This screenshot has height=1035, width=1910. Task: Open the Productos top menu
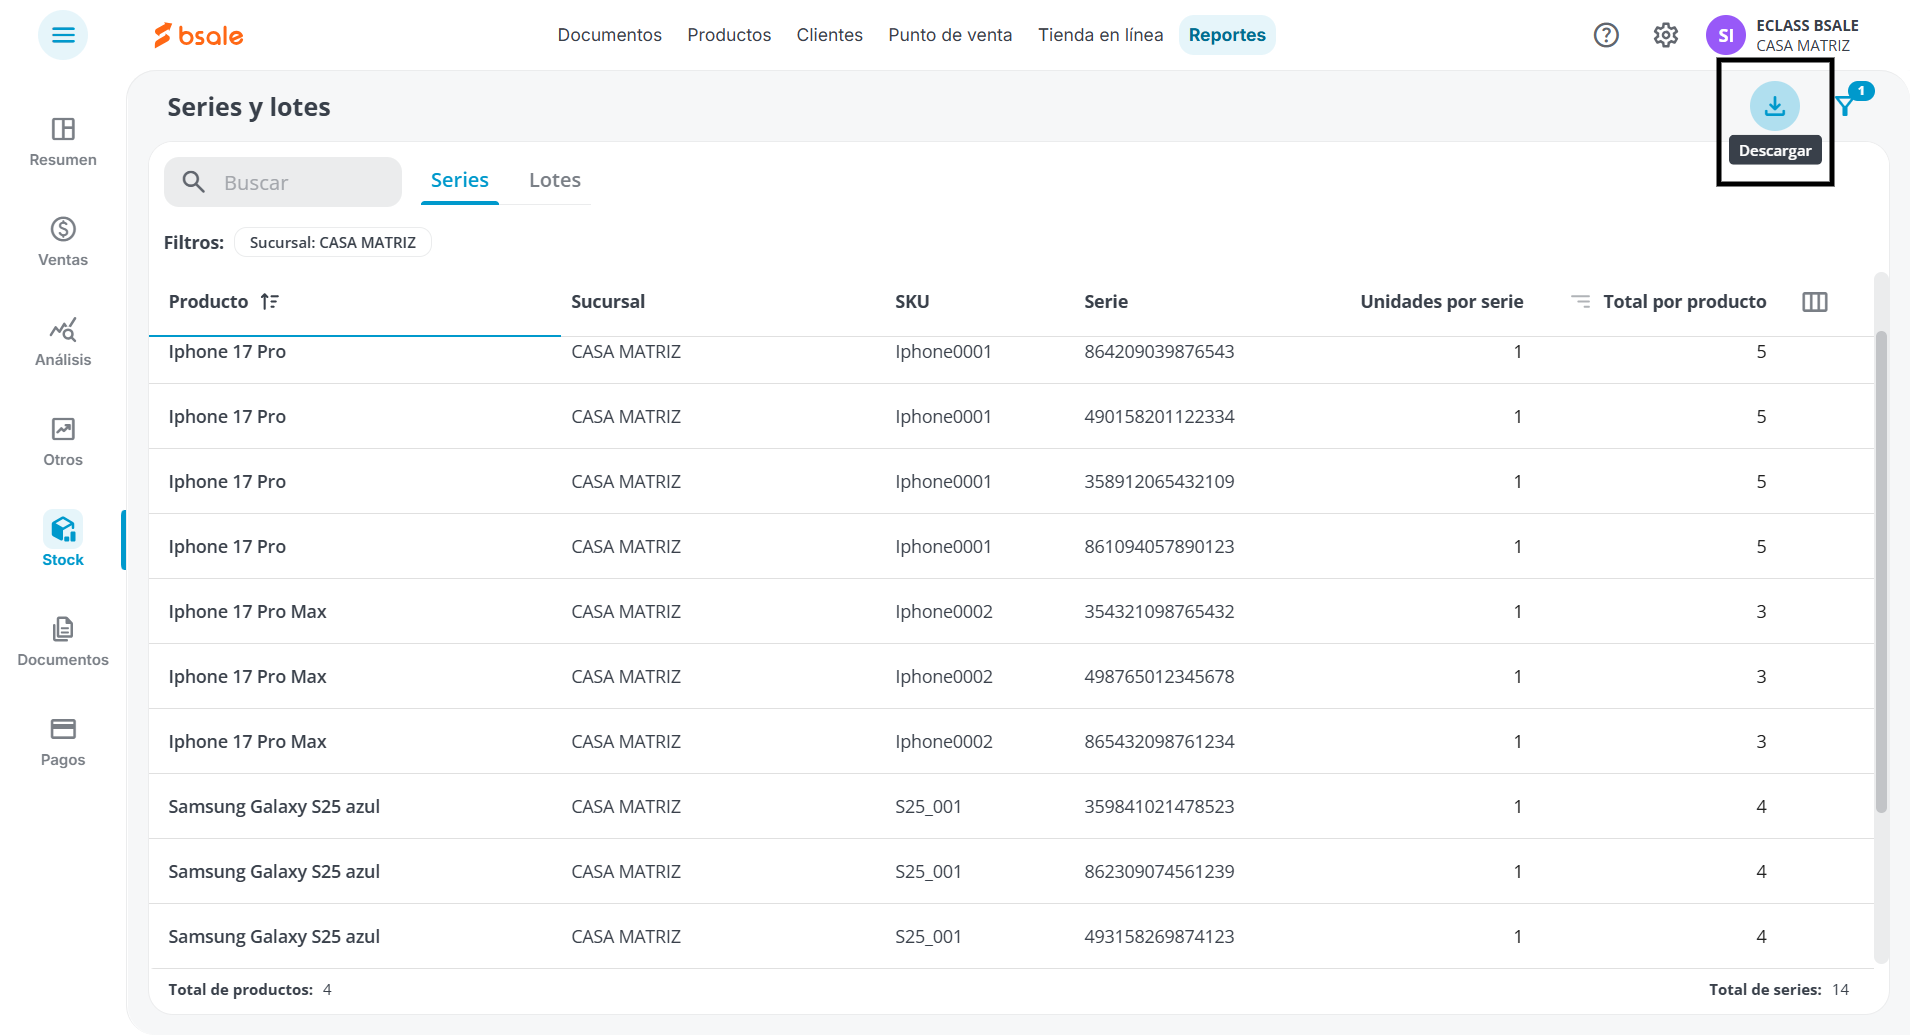(729, 35)
